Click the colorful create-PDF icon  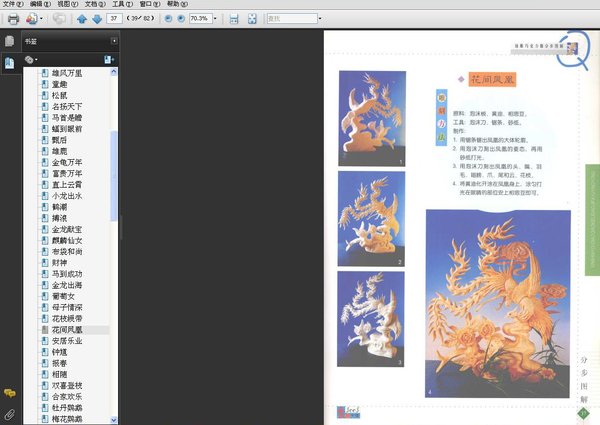click(x=32, y=18)
